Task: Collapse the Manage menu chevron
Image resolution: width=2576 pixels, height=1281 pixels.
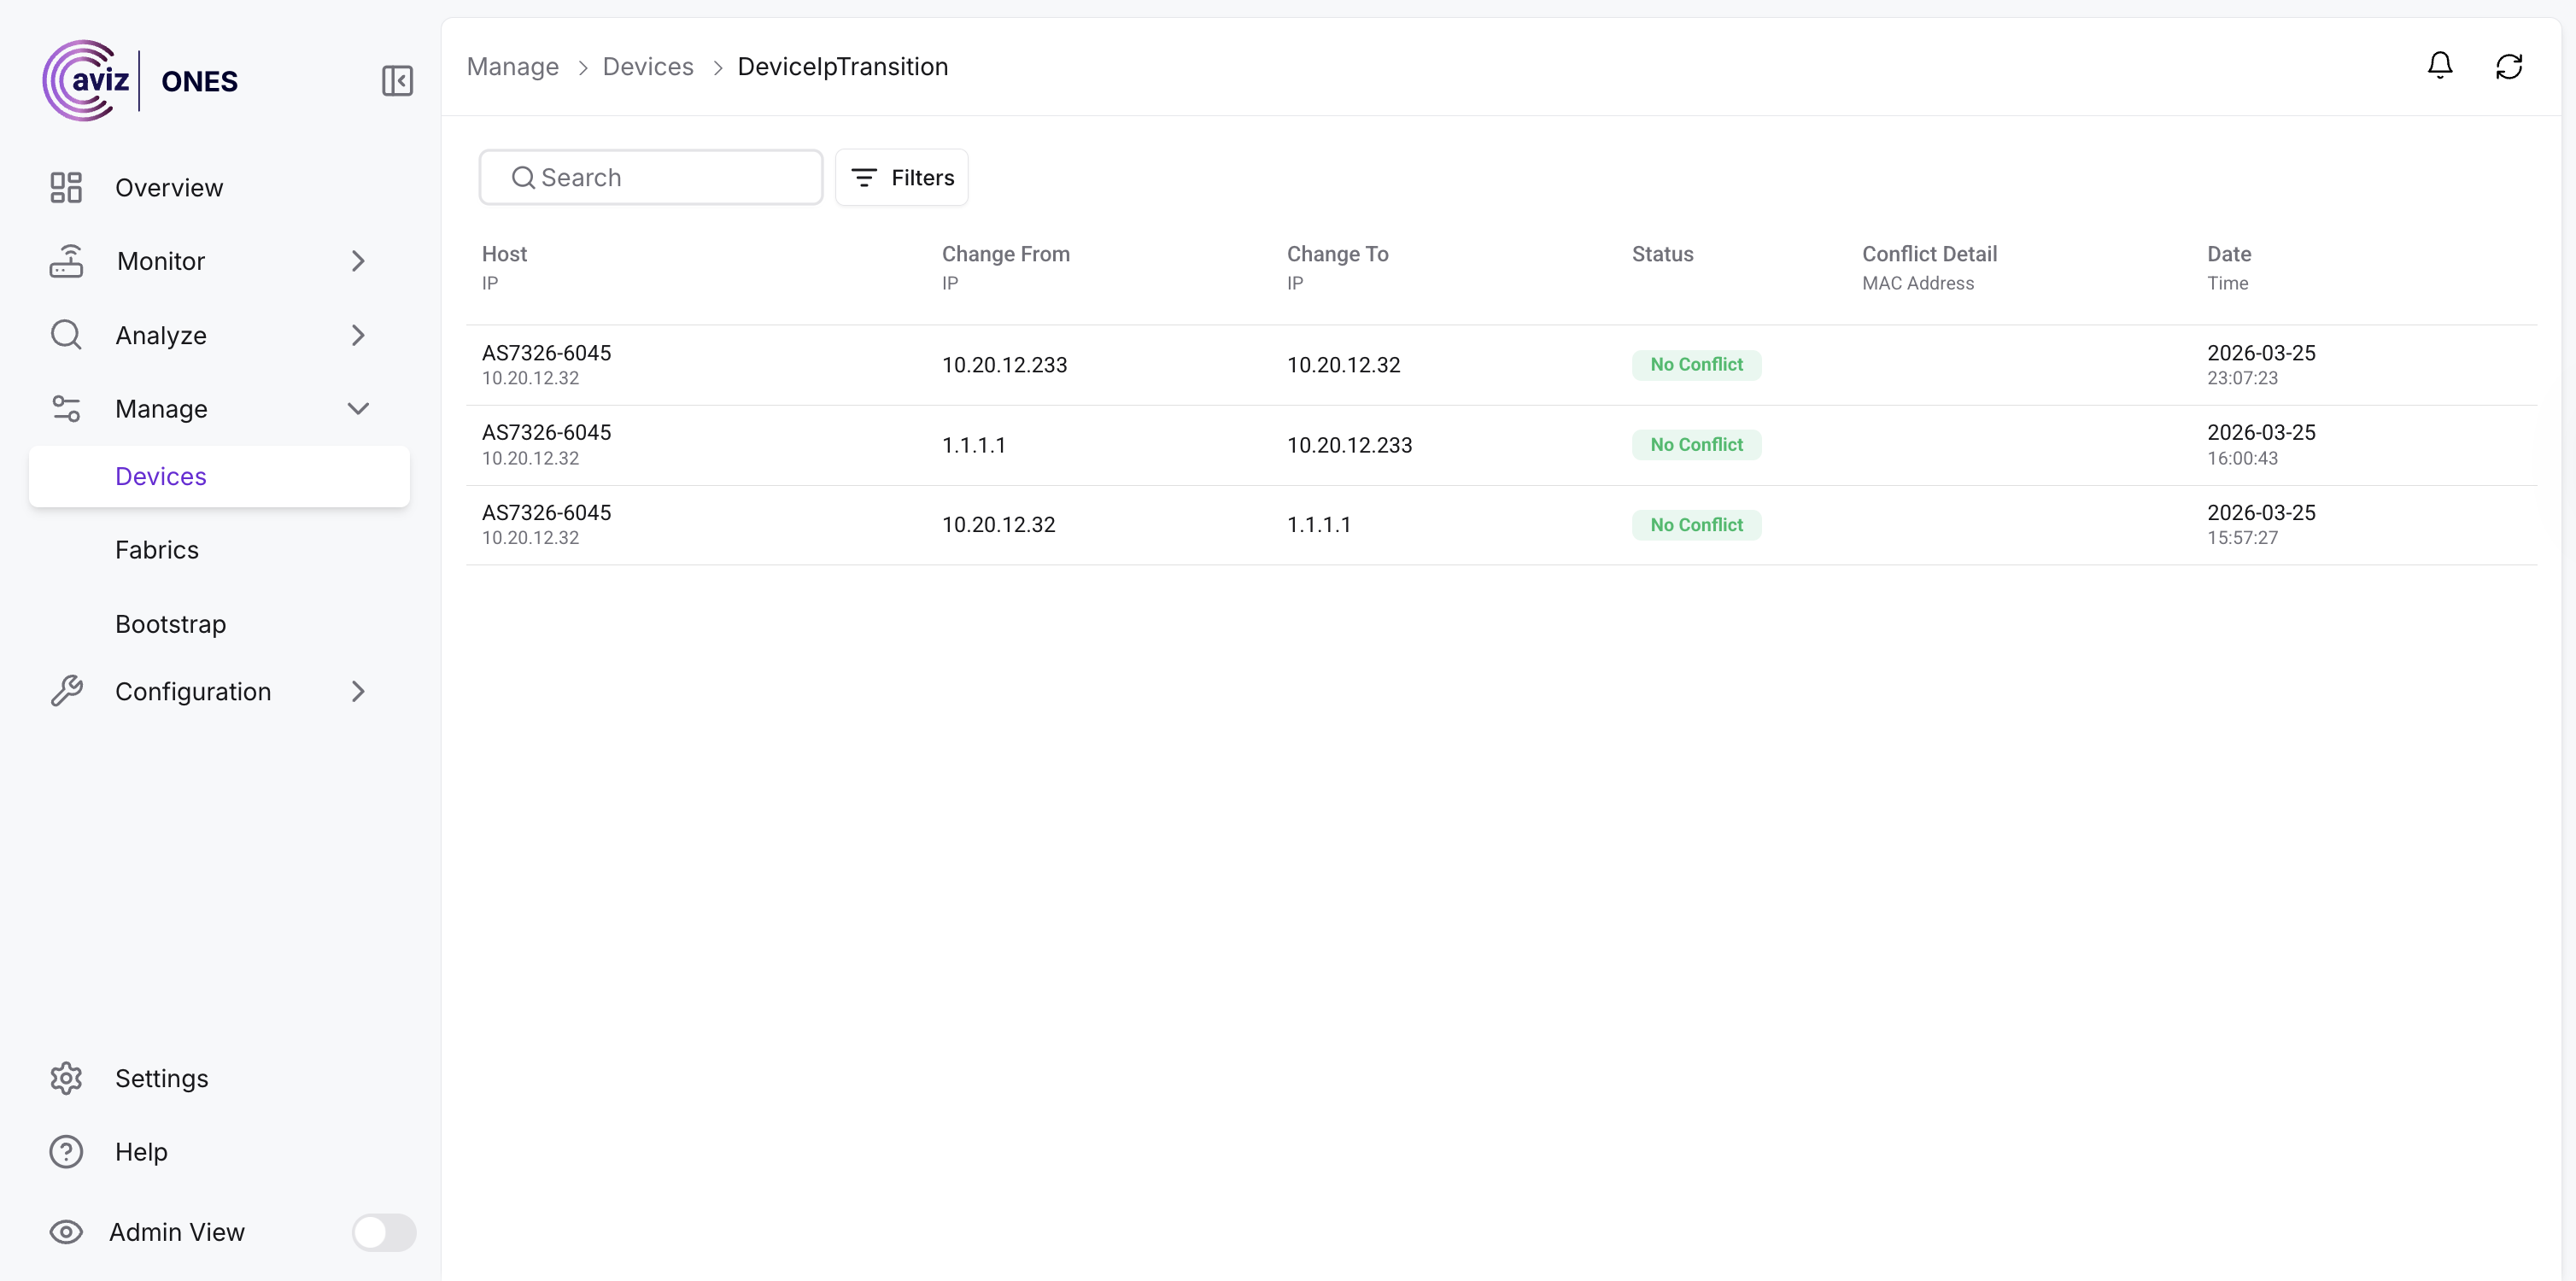Action: coord(358,408)
